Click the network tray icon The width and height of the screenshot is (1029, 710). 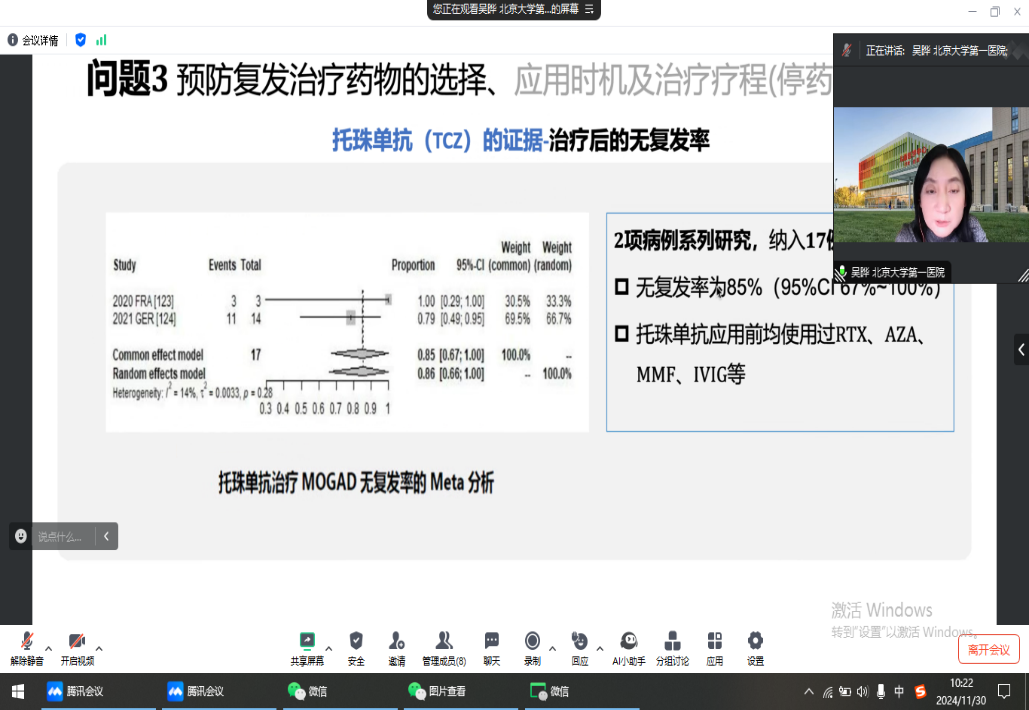tap(828, 692)
